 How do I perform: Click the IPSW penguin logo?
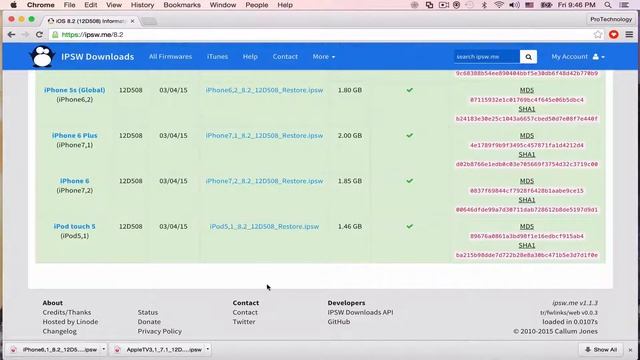pyautogui.click(x=42, y=56)
